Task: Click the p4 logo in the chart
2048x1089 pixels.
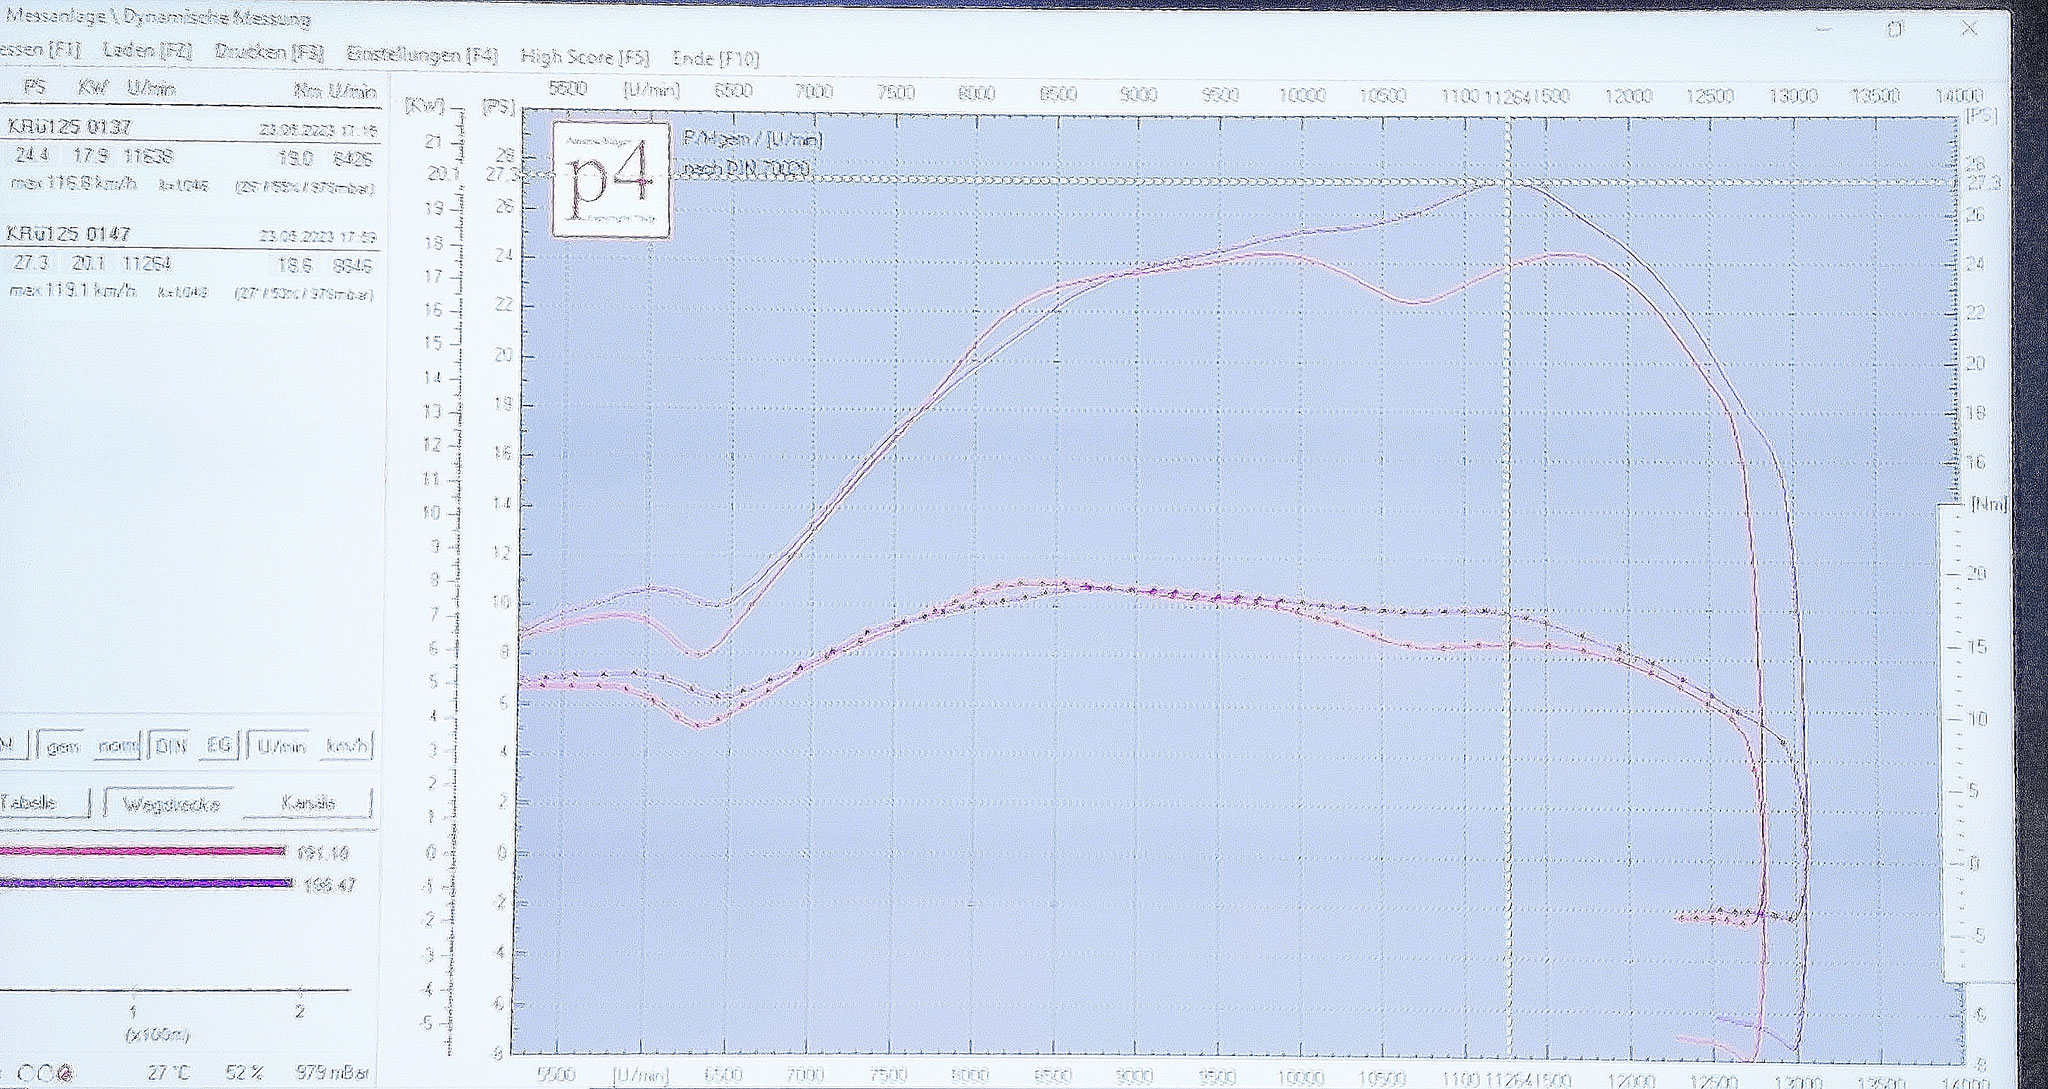Action: 611,180
